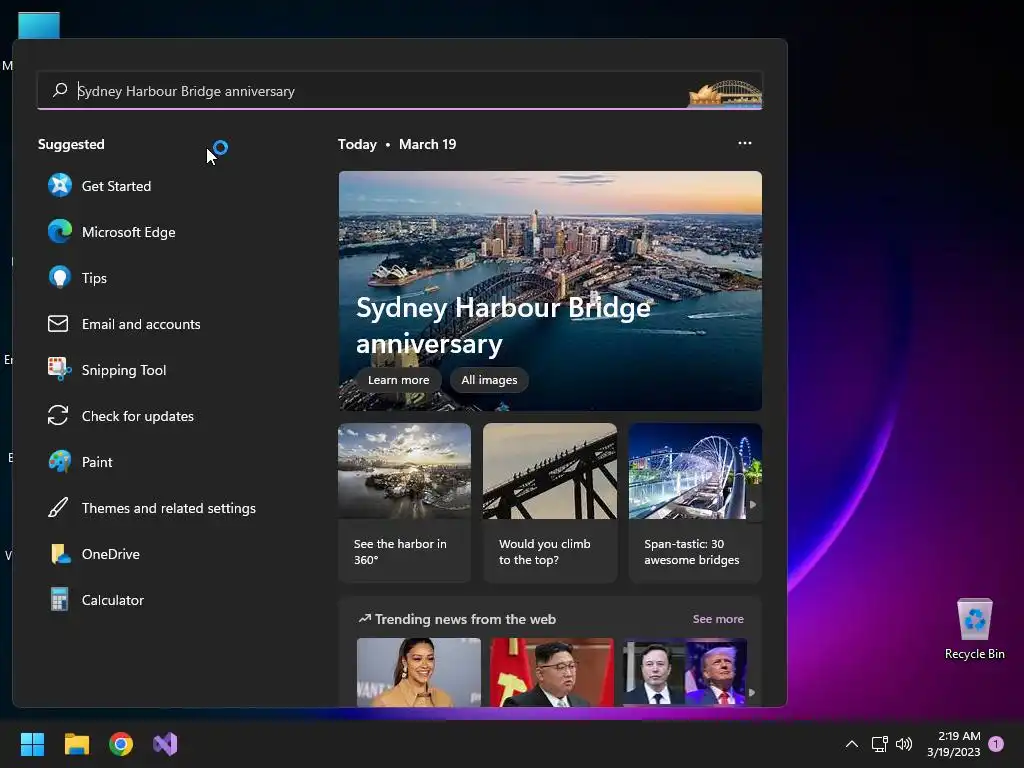Show hidden icons with the tray chevron
The image size is (1024, 768).
852,744
